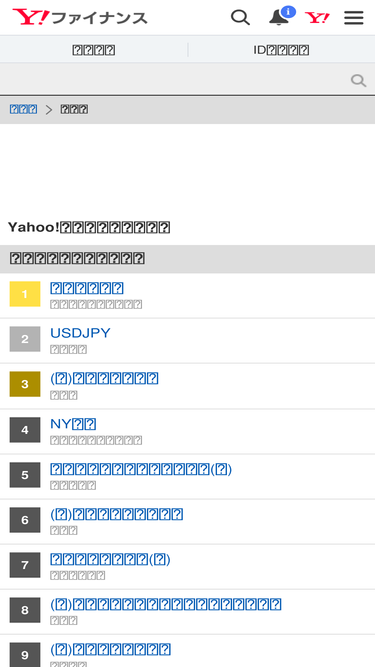This screenshot has height=667, width=375.
Task: Open the USDJPY ranking link
Action: pyautogui.click(x=80, y=333)
